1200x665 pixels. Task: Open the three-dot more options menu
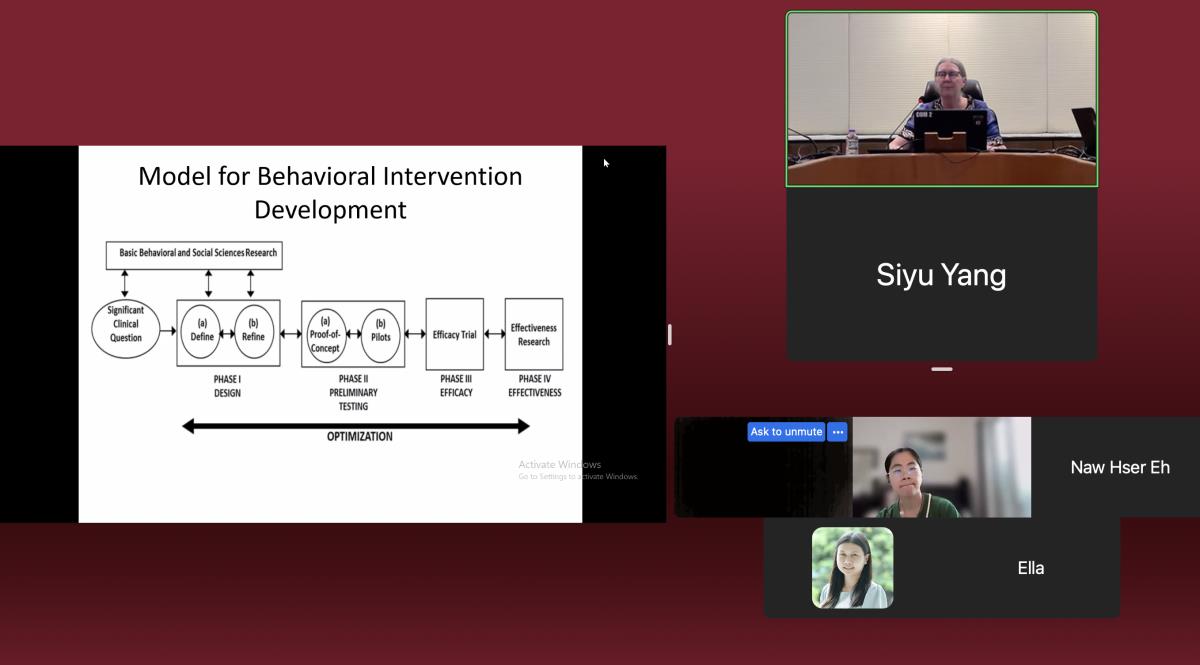click(x=838, y=432)
